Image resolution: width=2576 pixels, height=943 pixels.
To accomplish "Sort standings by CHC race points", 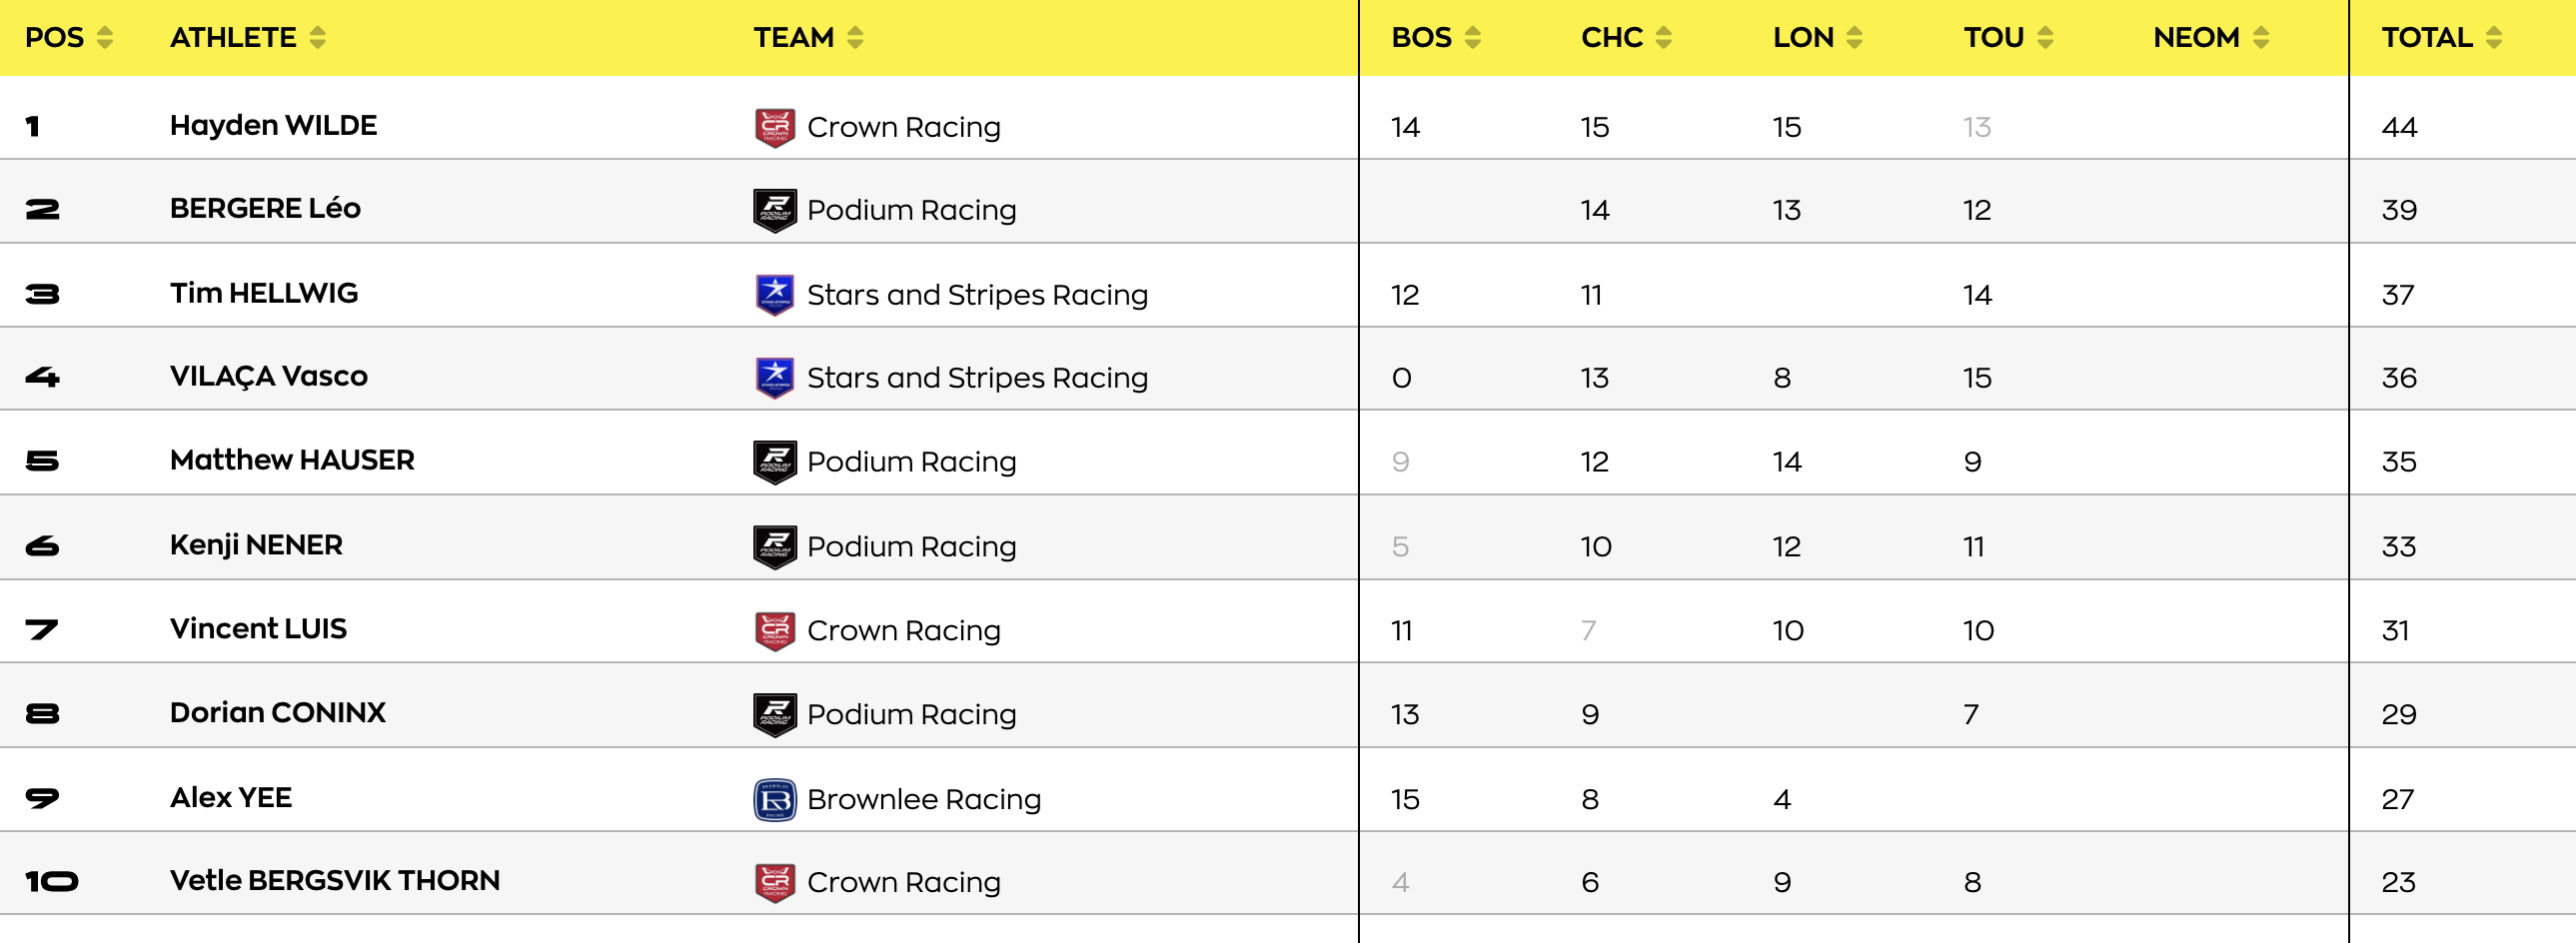I will click(x=1664, y=38).
